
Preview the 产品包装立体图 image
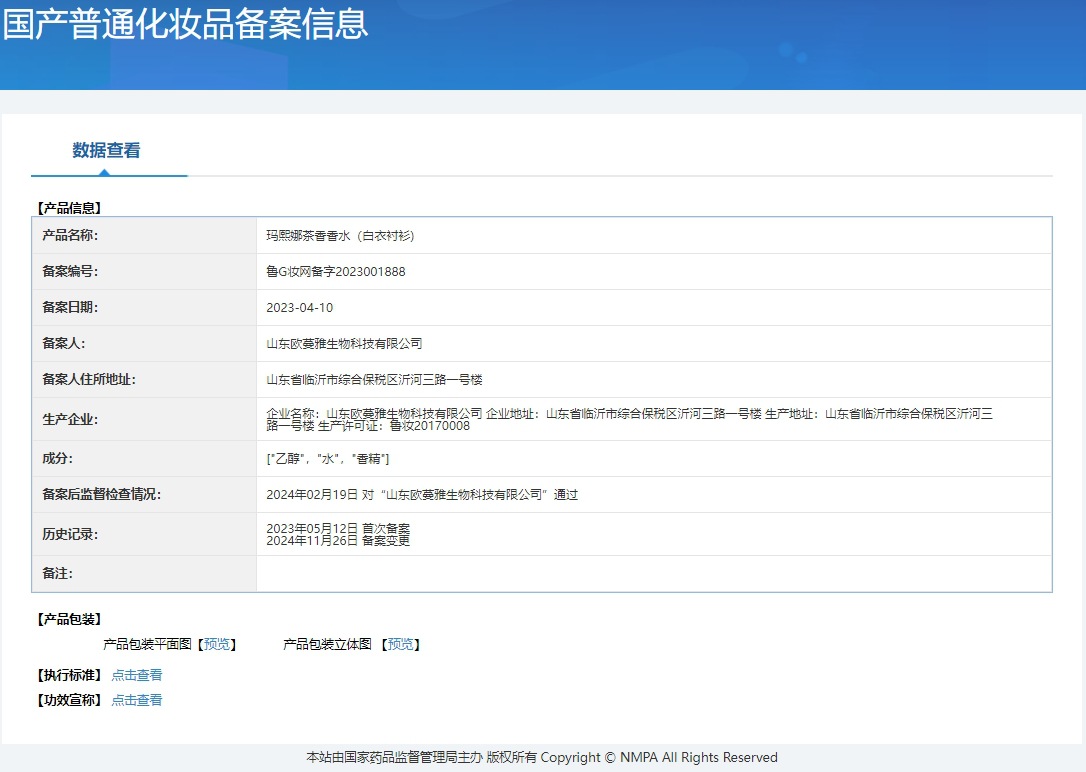click(400, 645)
